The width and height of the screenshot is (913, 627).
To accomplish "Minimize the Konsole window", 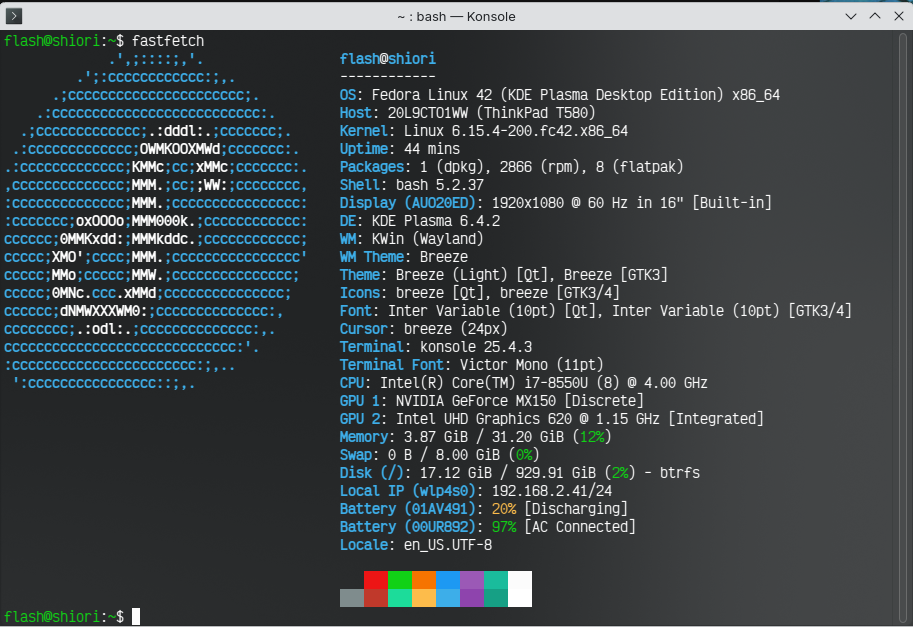I will [851, 16].
